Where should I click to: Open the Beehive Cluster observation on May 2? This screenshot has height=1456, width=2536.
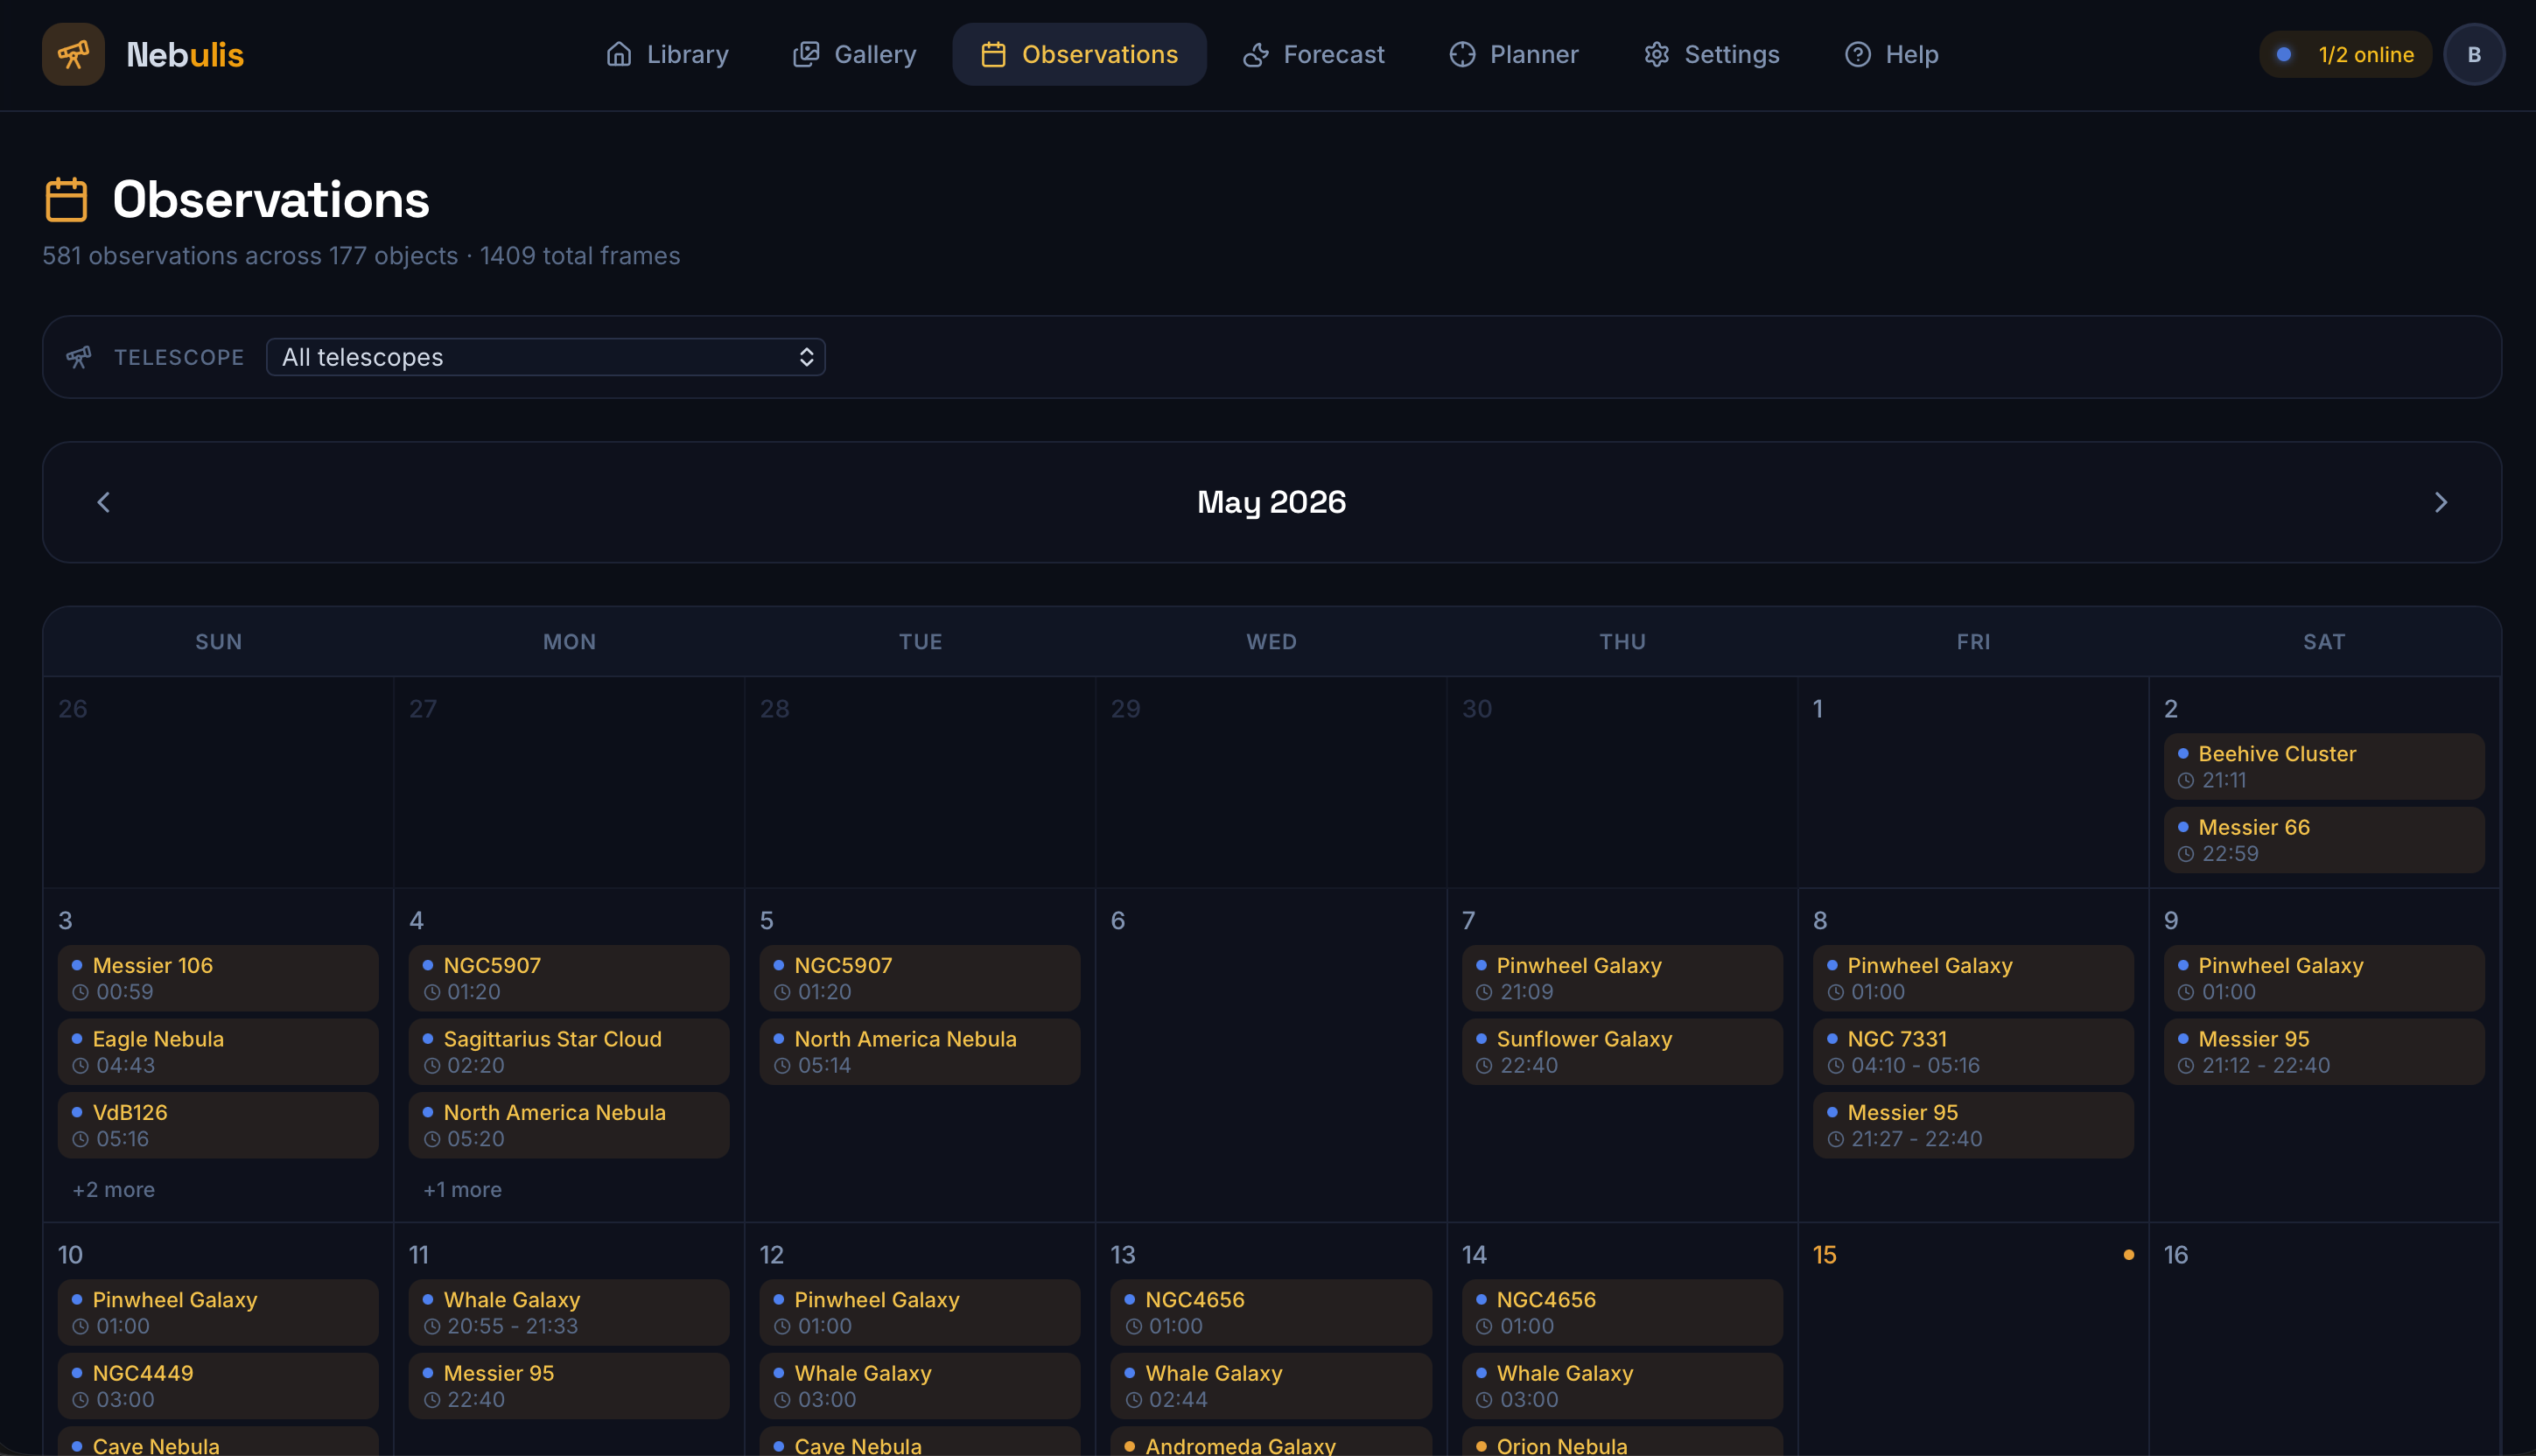point(2323,766)
